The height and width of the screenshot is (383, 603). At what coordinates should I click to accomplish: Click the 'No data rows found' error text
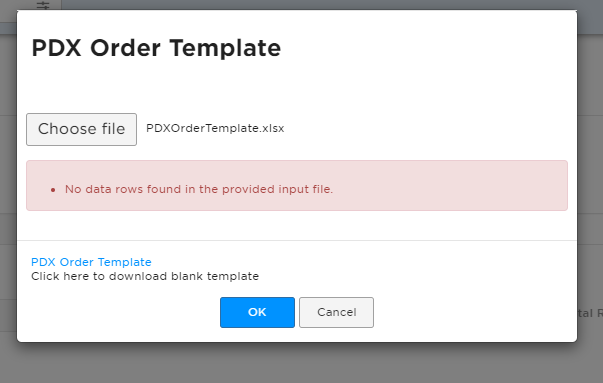coord(199,189)
